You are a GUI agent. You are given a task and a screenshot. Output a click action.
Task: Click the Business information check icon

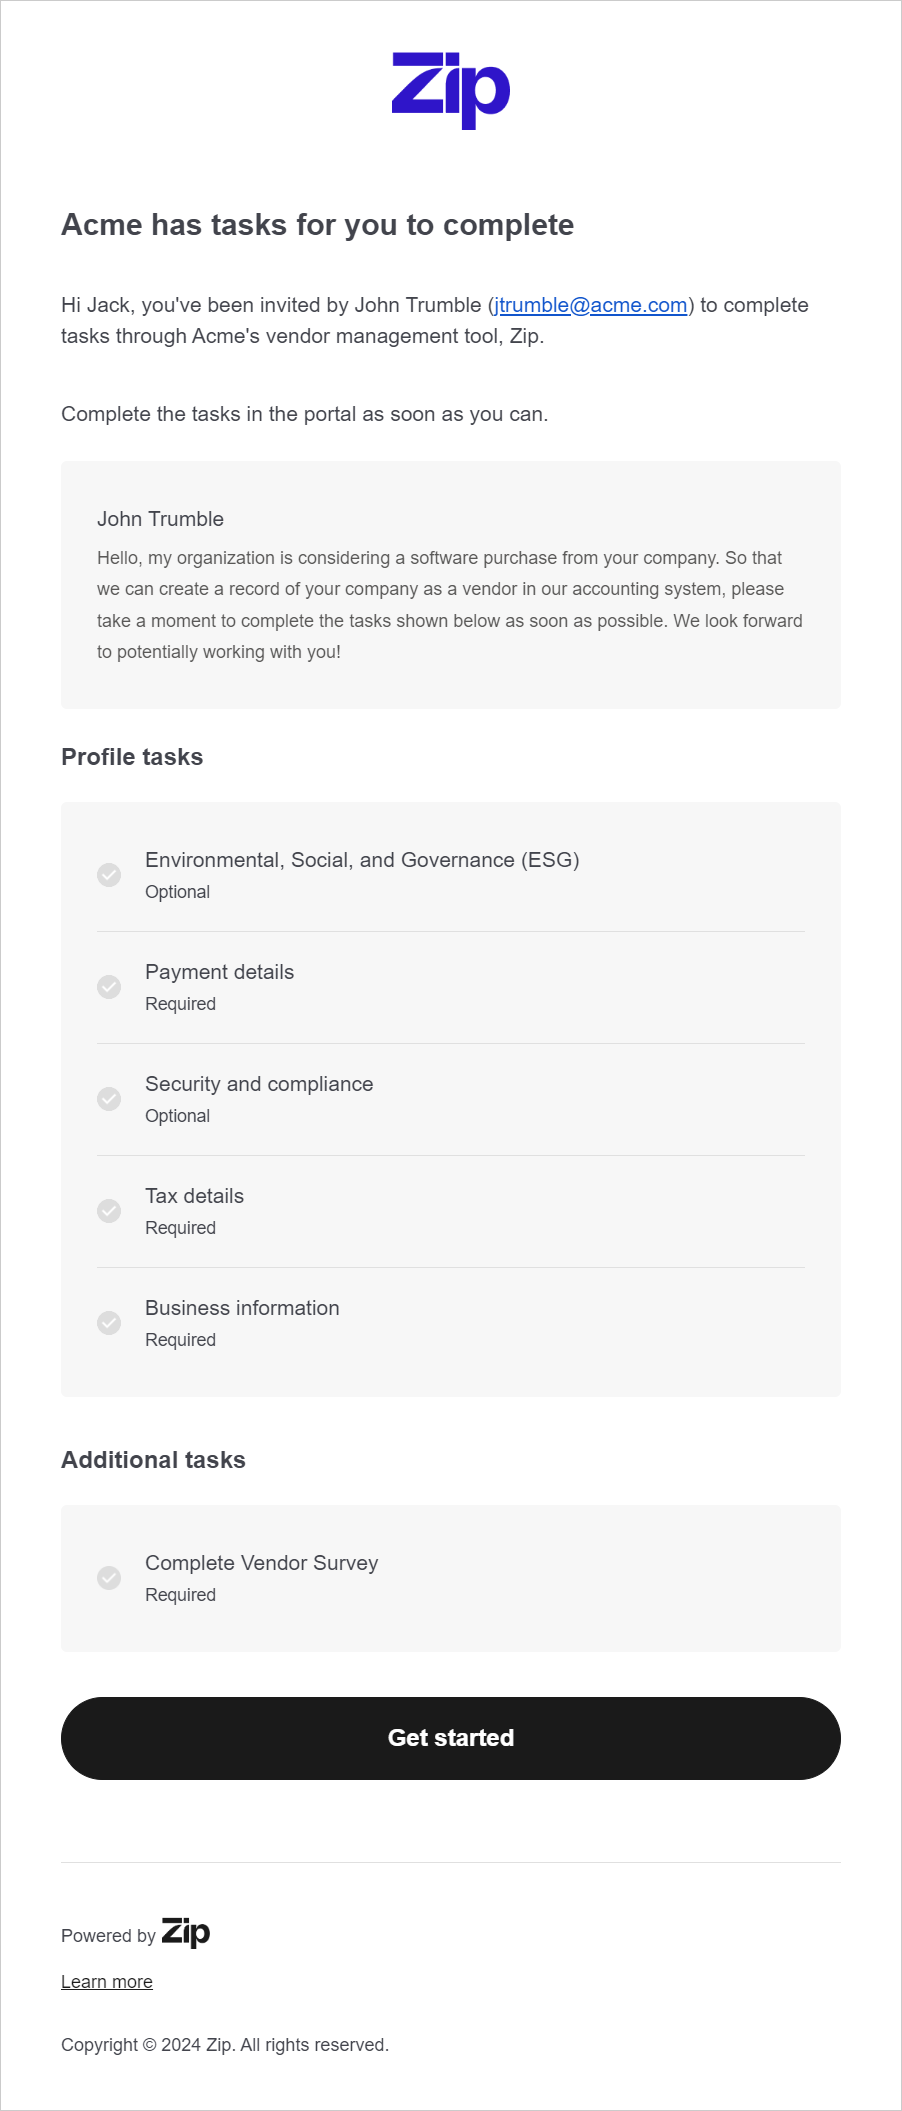coord(109,1323)
